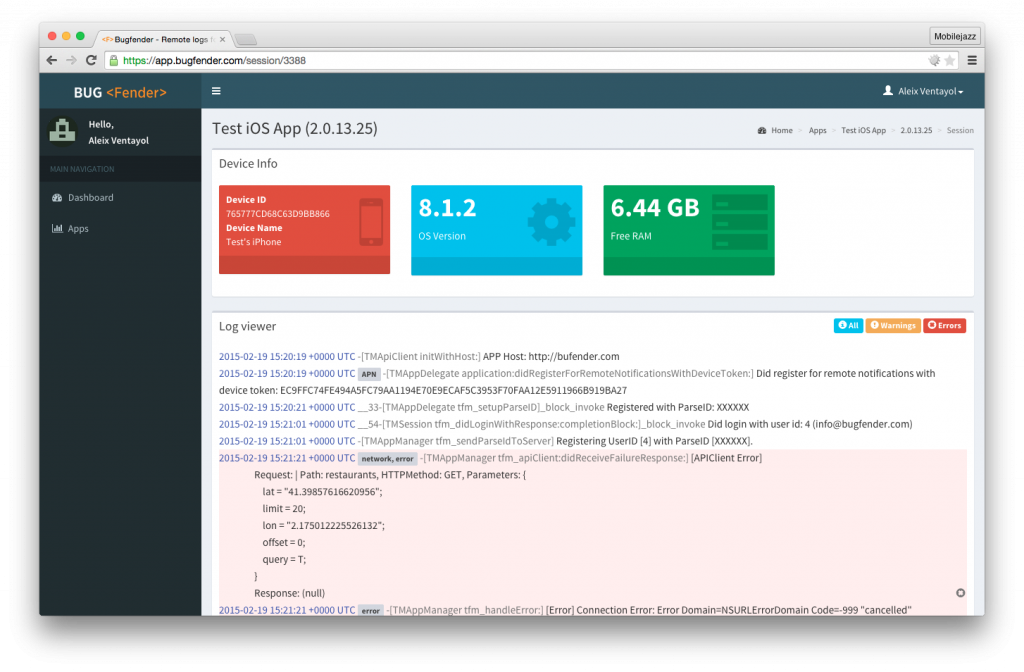Click the network, error tag label

387,458
